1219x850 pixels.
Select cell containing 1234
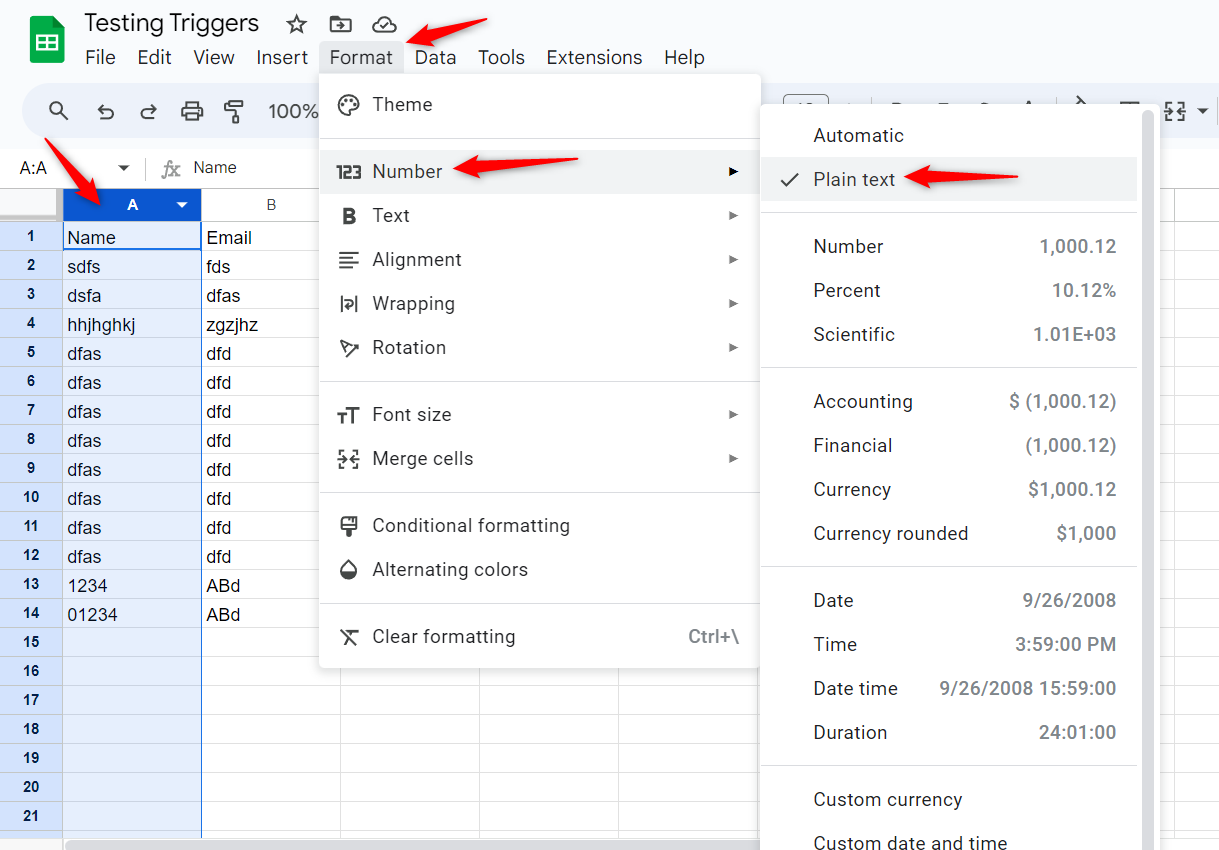[132, 585]
